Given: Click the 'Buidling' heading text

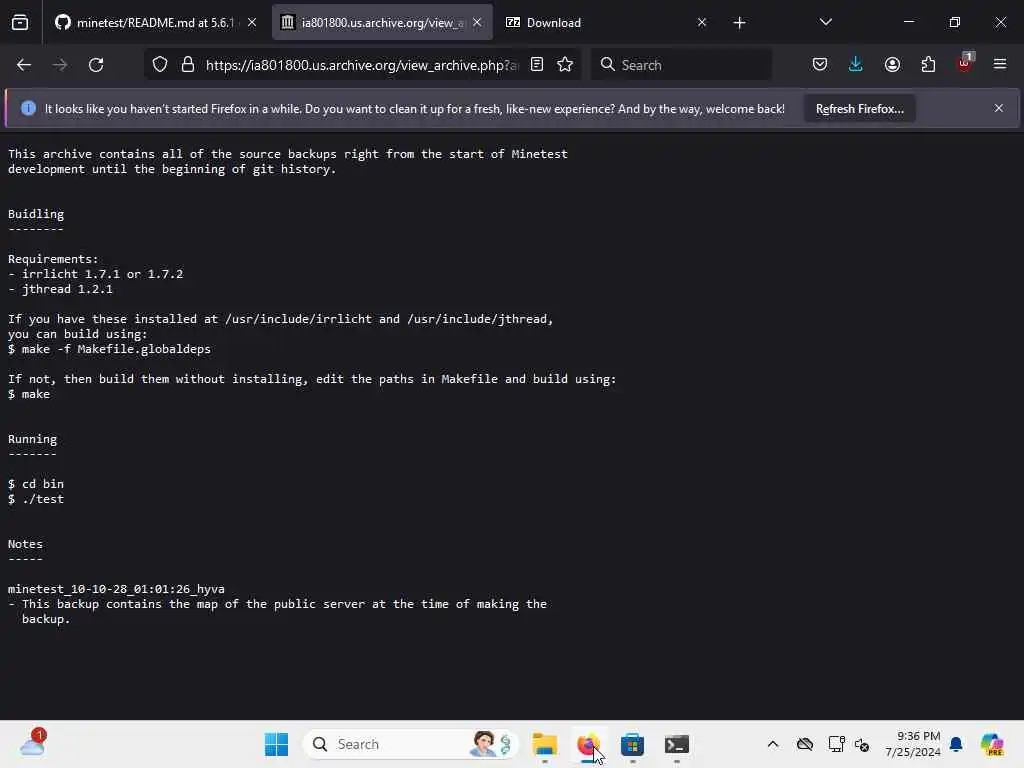Looking at the screenshot, I should [x=36, y=214].
